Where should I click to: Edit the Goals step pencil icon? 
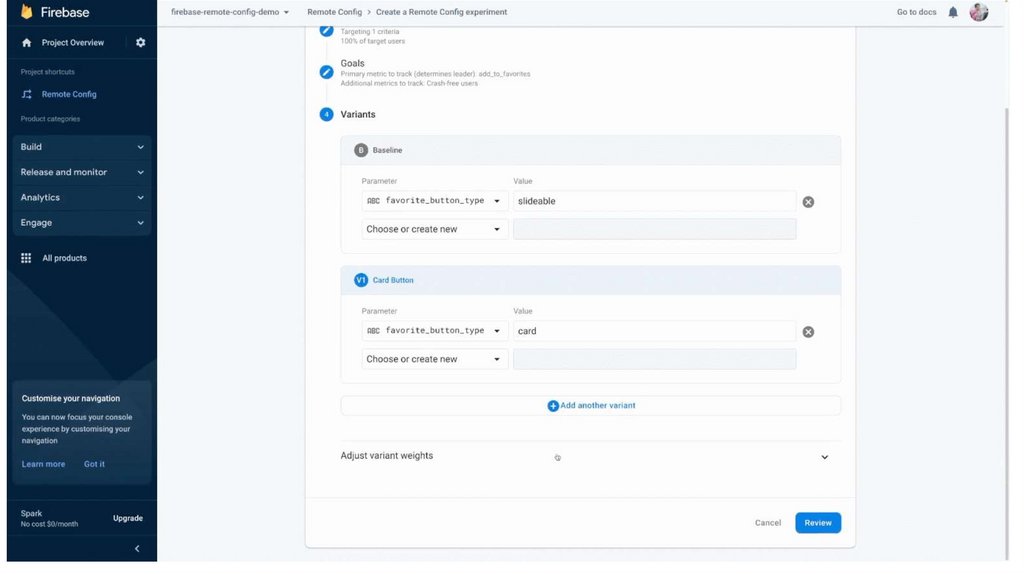326,72
